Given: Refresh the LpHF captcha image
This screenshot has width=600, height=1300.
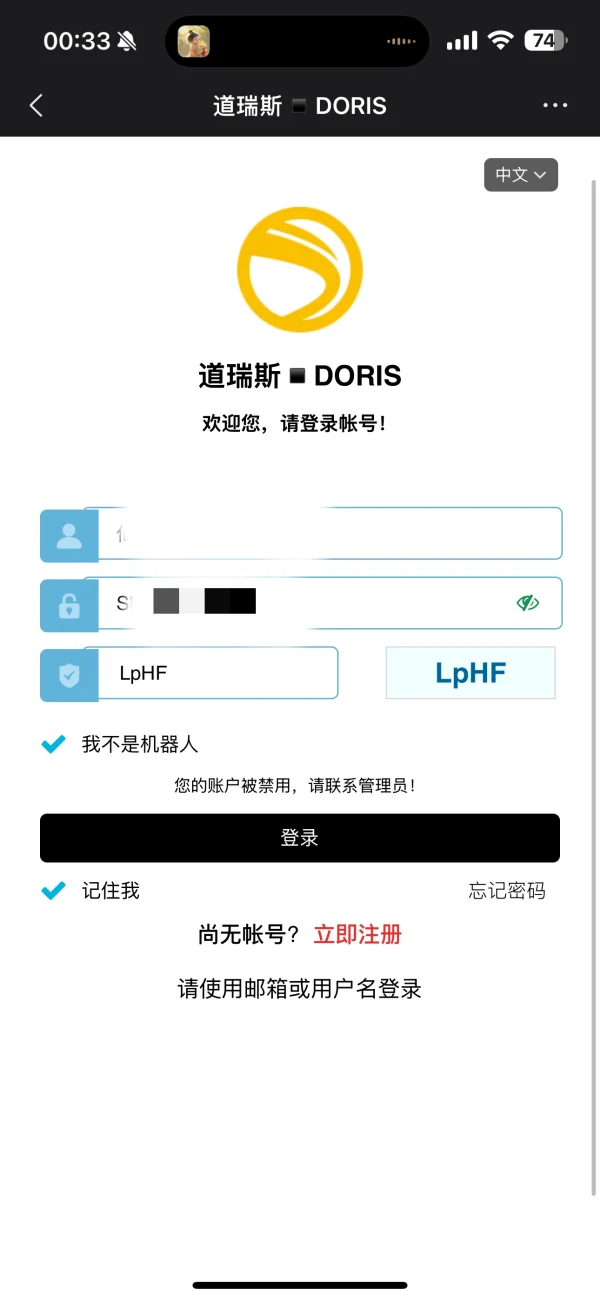Looking at the screenshot, I should [x=470, y=673].
